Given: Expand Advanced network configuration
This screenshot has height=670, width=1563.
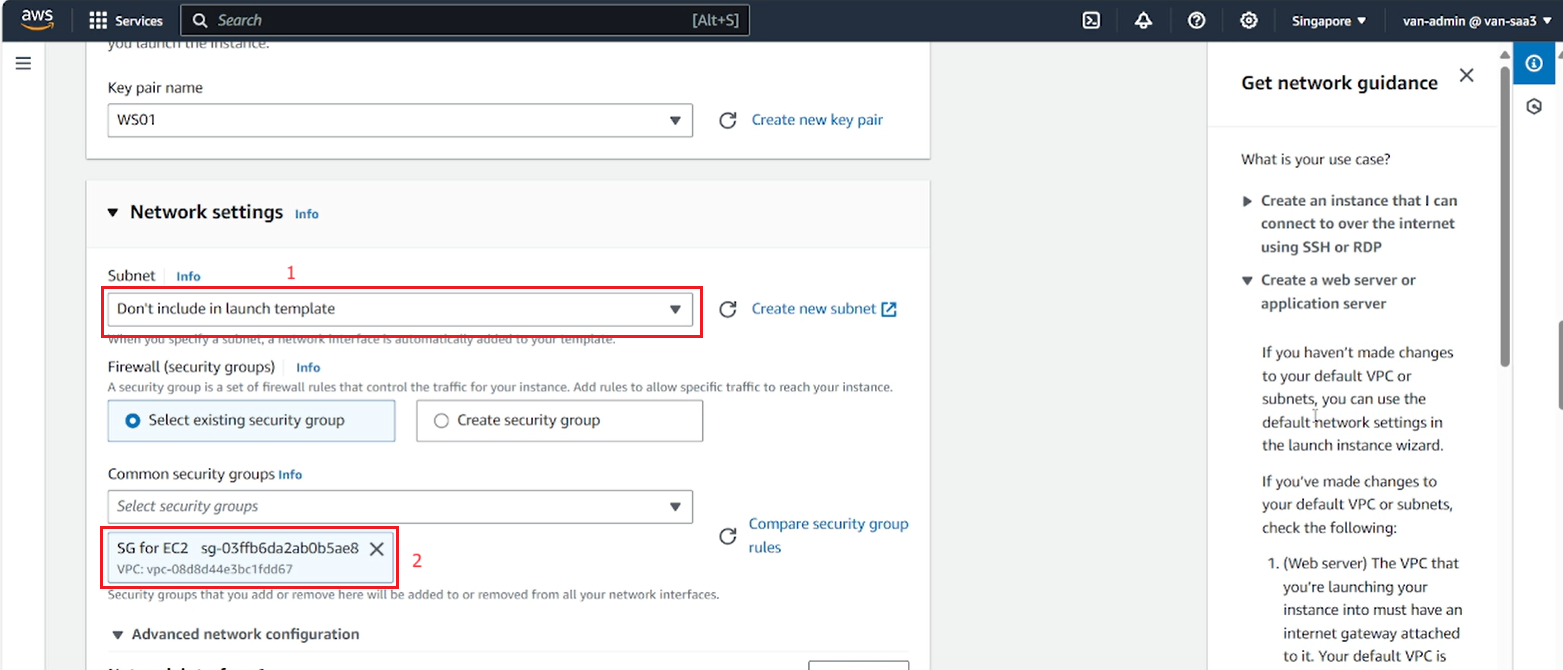Looking at the screenshot, I should coord(236,634).
